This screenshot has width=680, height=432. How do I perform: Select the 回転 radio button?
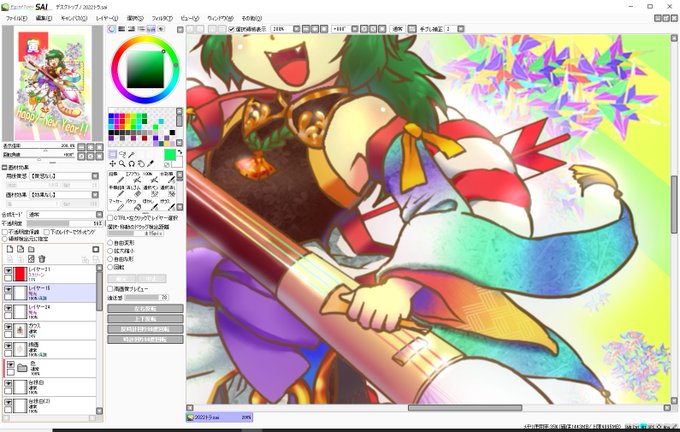[110, 267]
